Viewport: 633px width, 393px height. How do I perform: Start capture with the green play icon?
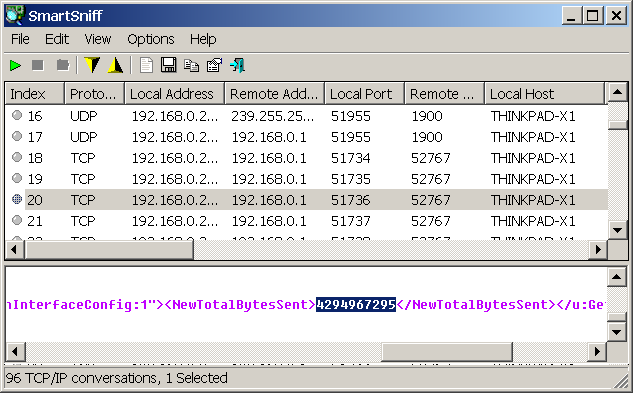point(15,65)
